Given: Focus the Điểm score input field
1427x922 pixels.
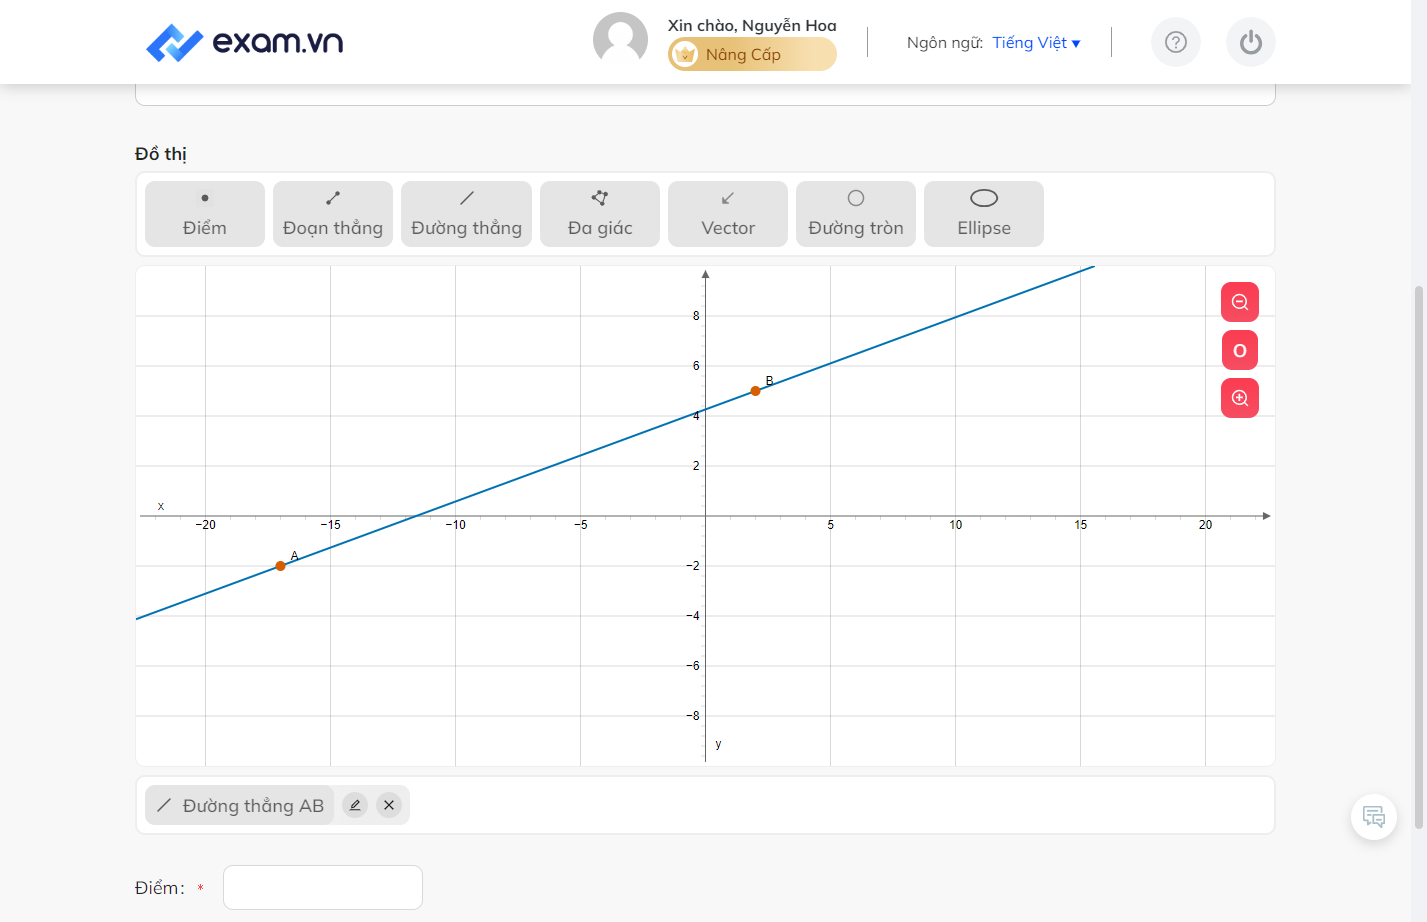Looking at the screenshot, I should (323, 887).
